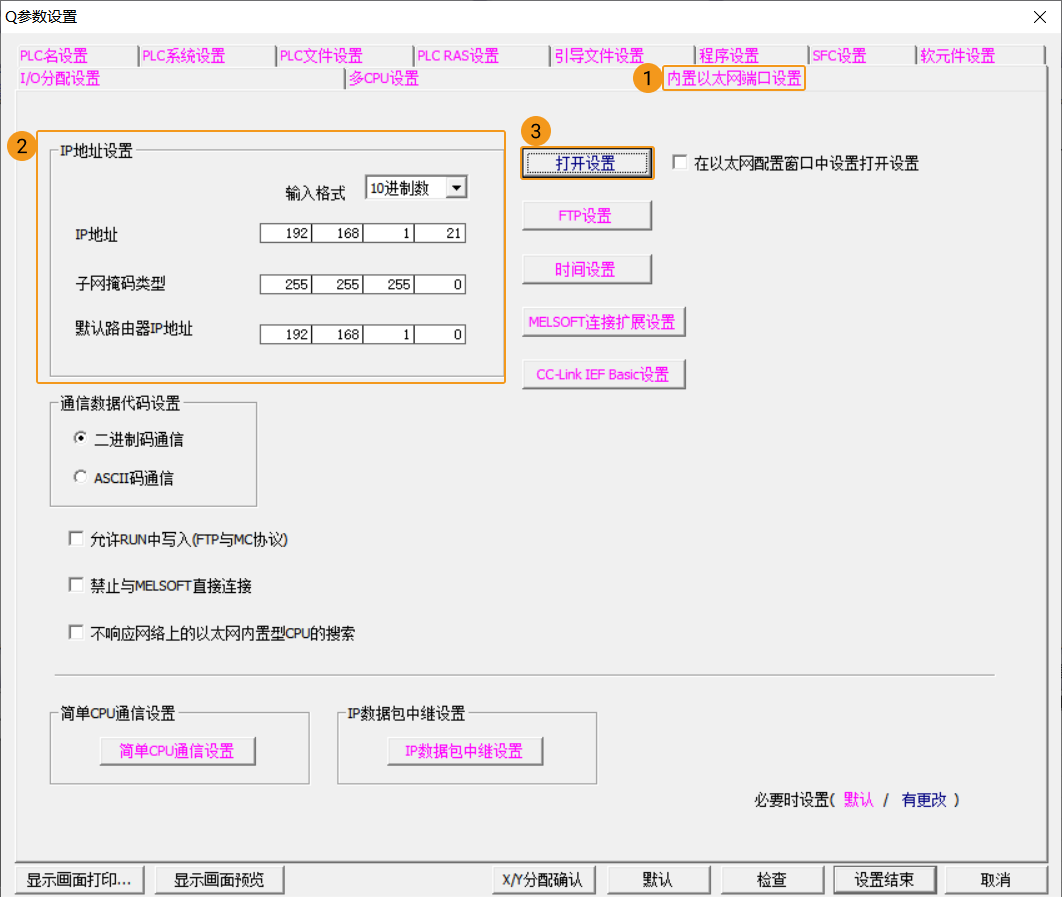This screenshot has width=1062, height=897.
Task: Enable 允许RUN中写入(FTP与MC协议)
Action: pyautogui.click(x=76, y=538)
